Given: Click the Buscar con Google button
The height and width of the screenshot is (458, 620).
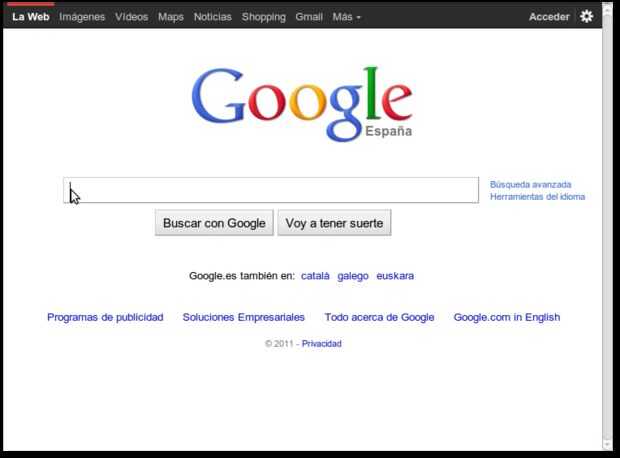Looking at the screenshot, I should 214,223.
